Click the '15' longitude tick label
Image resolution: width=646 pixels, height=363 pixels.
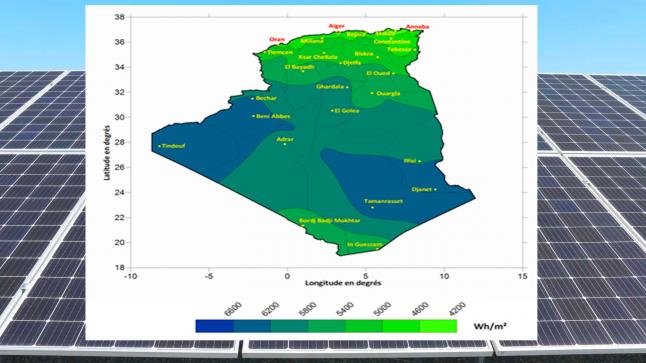[522, 276]
